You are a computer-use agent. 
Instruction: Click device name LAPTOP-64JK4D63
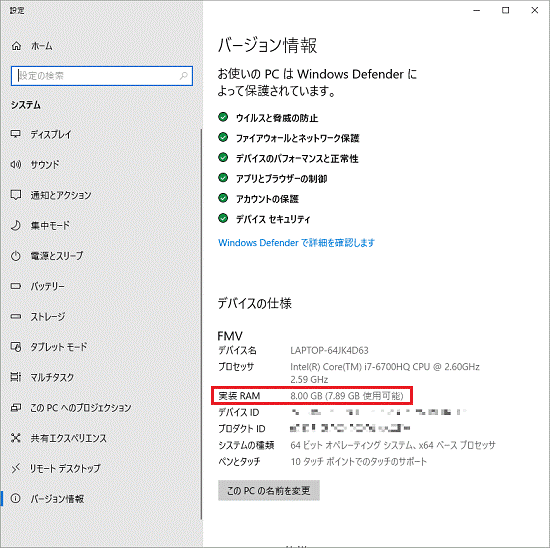(329, 350)
